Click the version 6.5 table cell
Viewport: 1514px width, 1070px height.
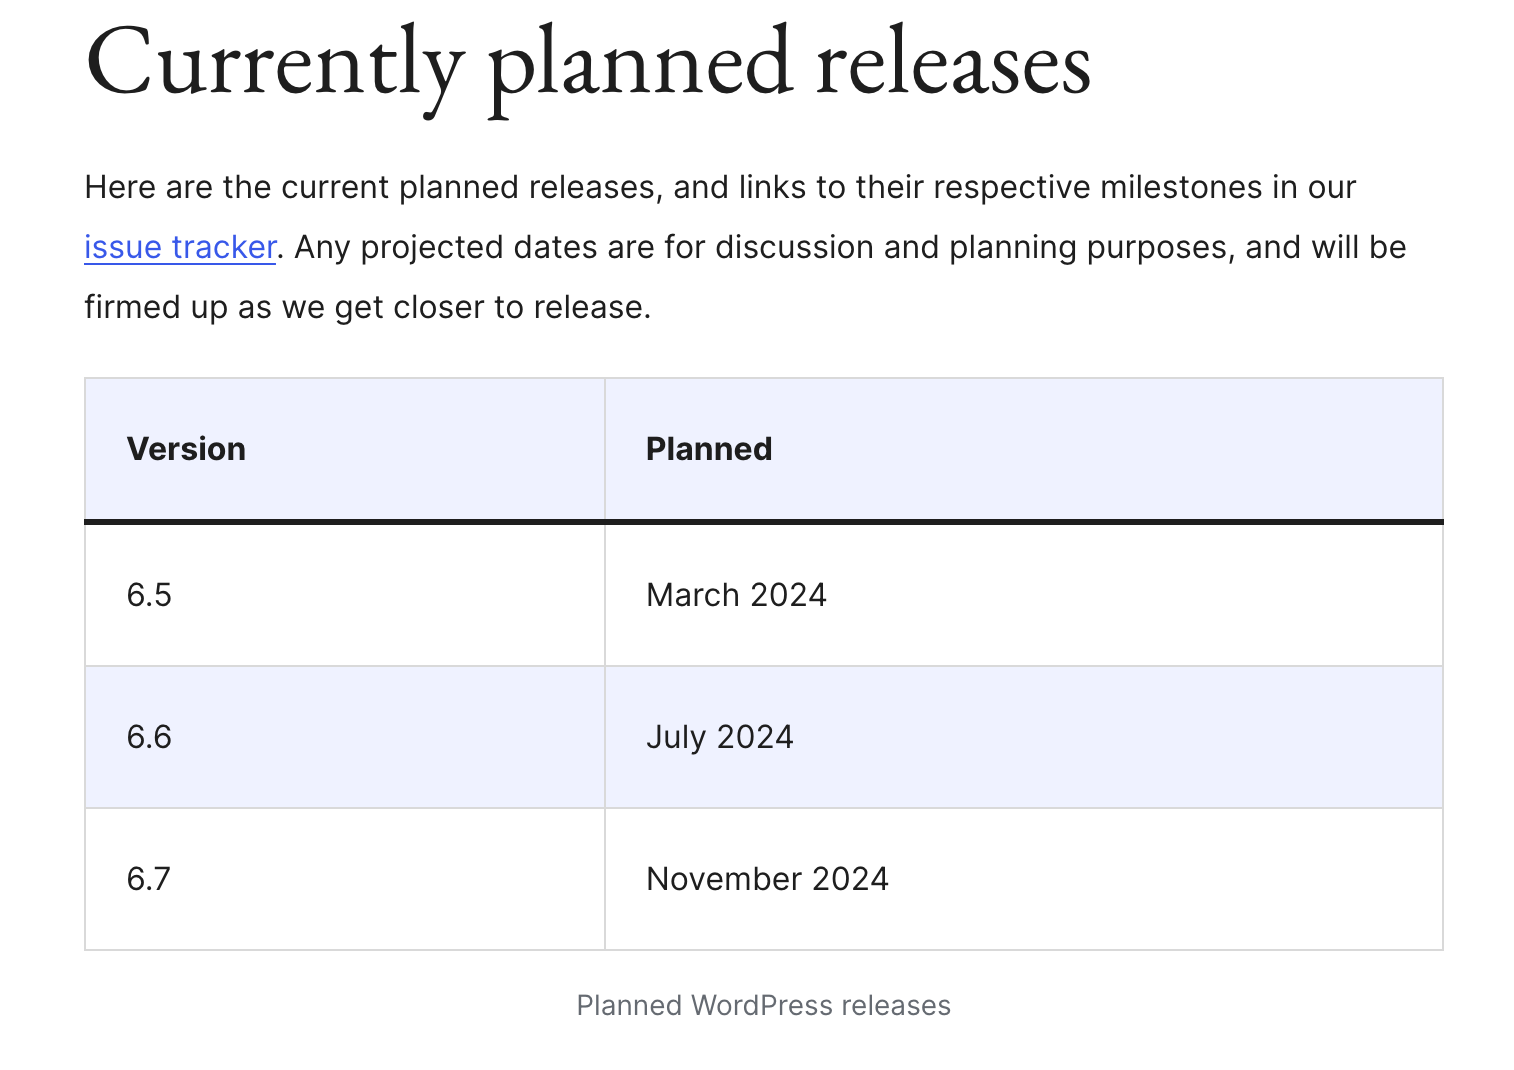pyautogui.click(x=149, y=595)
